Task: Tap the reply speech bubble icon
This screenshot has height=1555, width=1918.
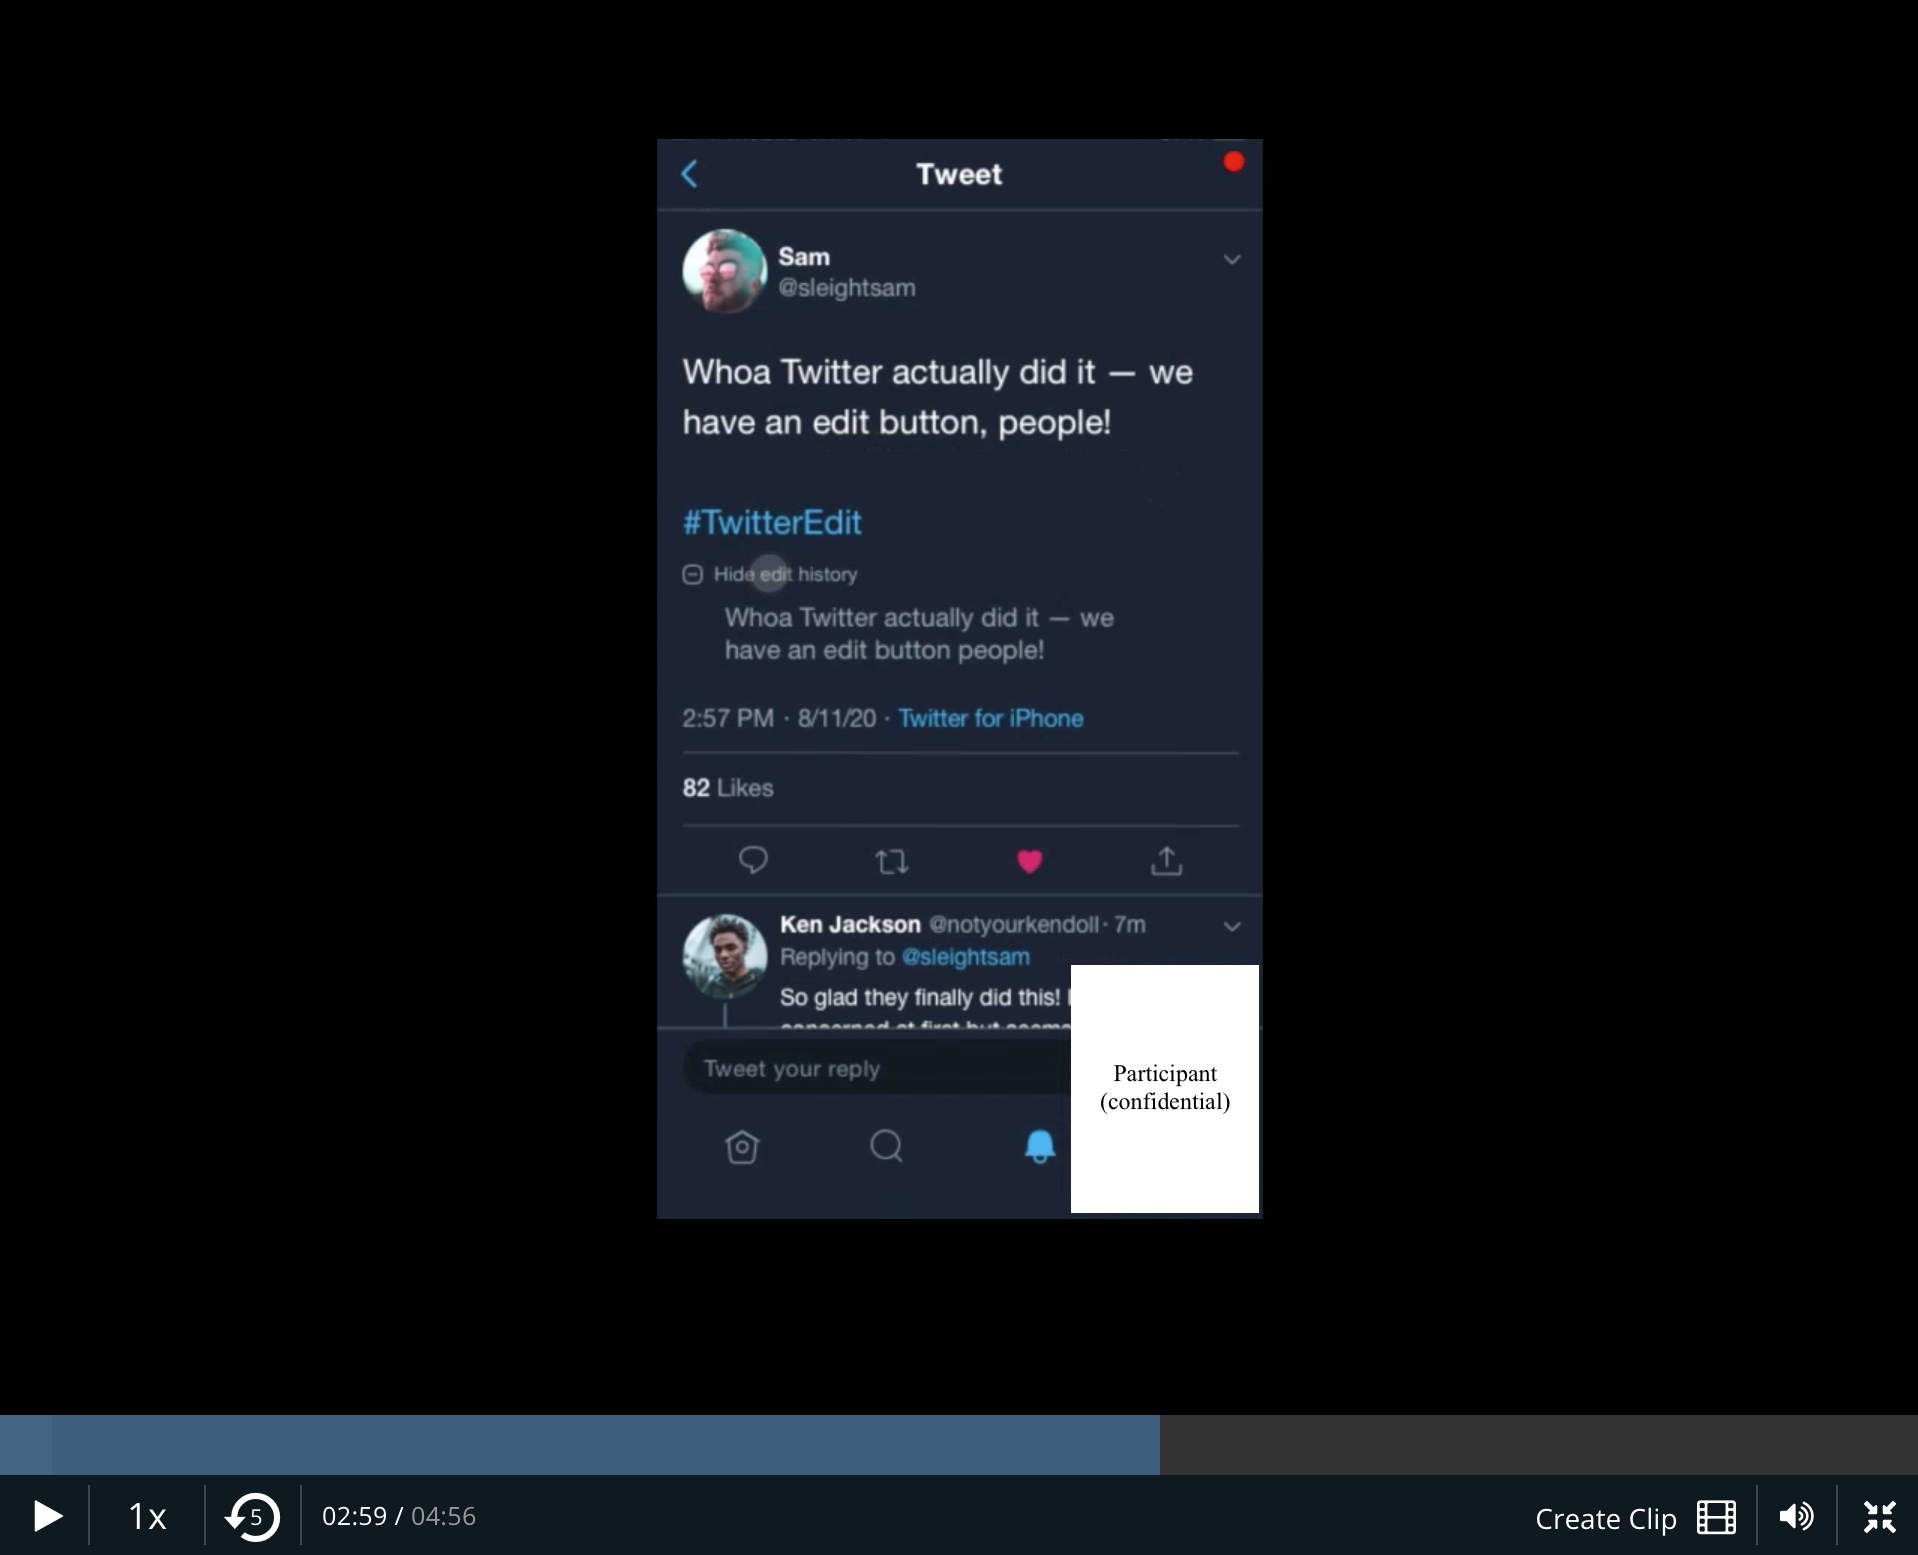Action: 753,860
